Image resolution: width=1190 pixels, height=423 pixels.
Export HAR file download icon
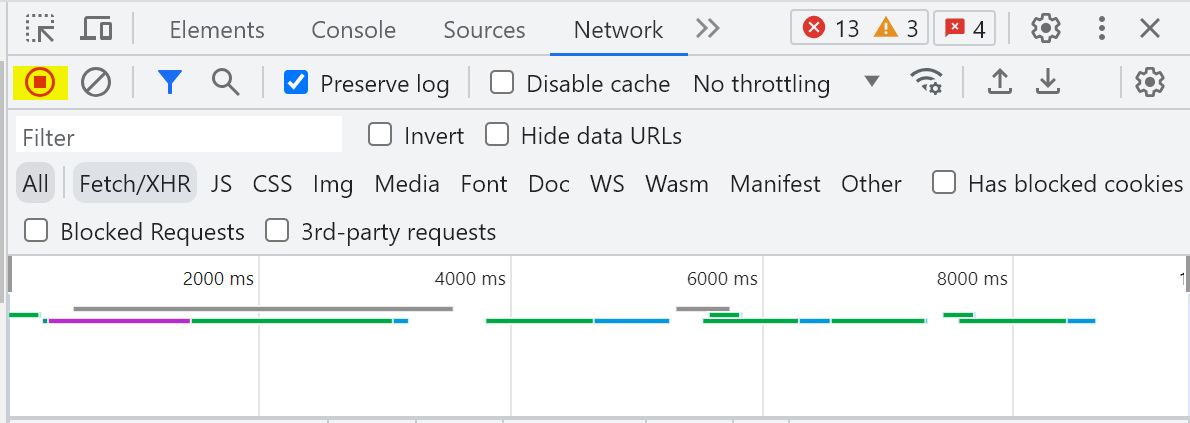pos(1048,82)
